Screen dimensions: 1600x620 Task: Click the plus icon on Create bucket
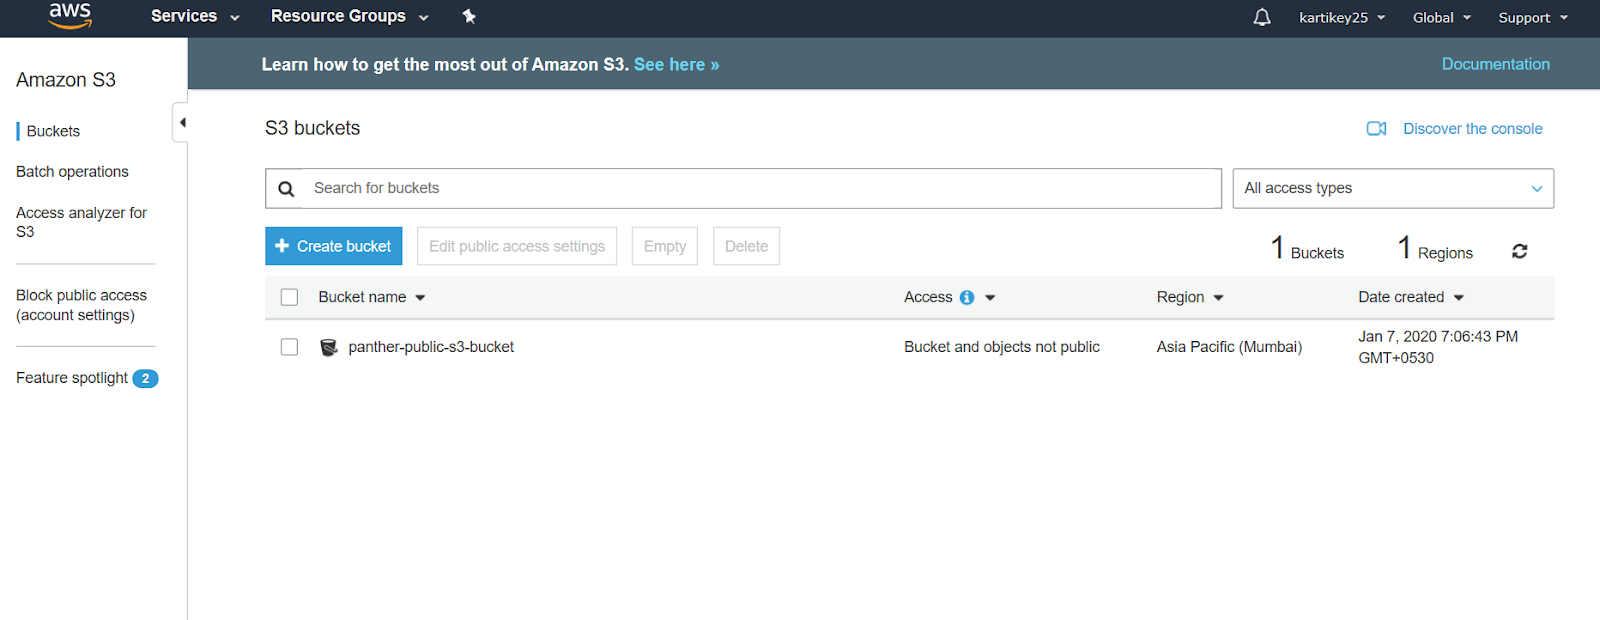click(282, 246)
